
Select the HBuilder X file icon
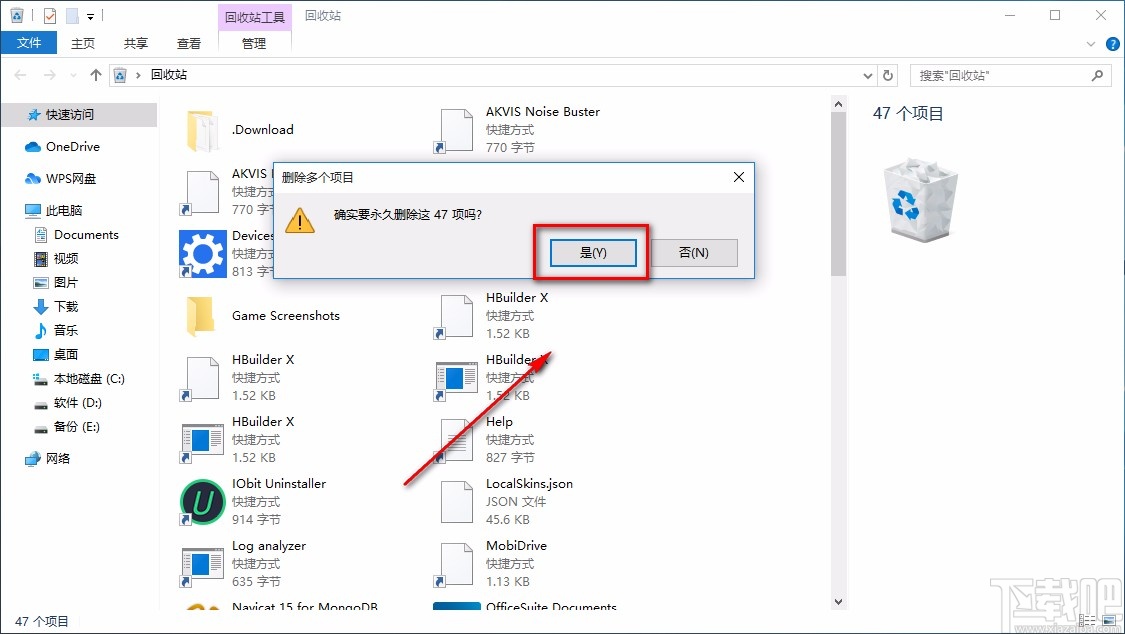201,377
